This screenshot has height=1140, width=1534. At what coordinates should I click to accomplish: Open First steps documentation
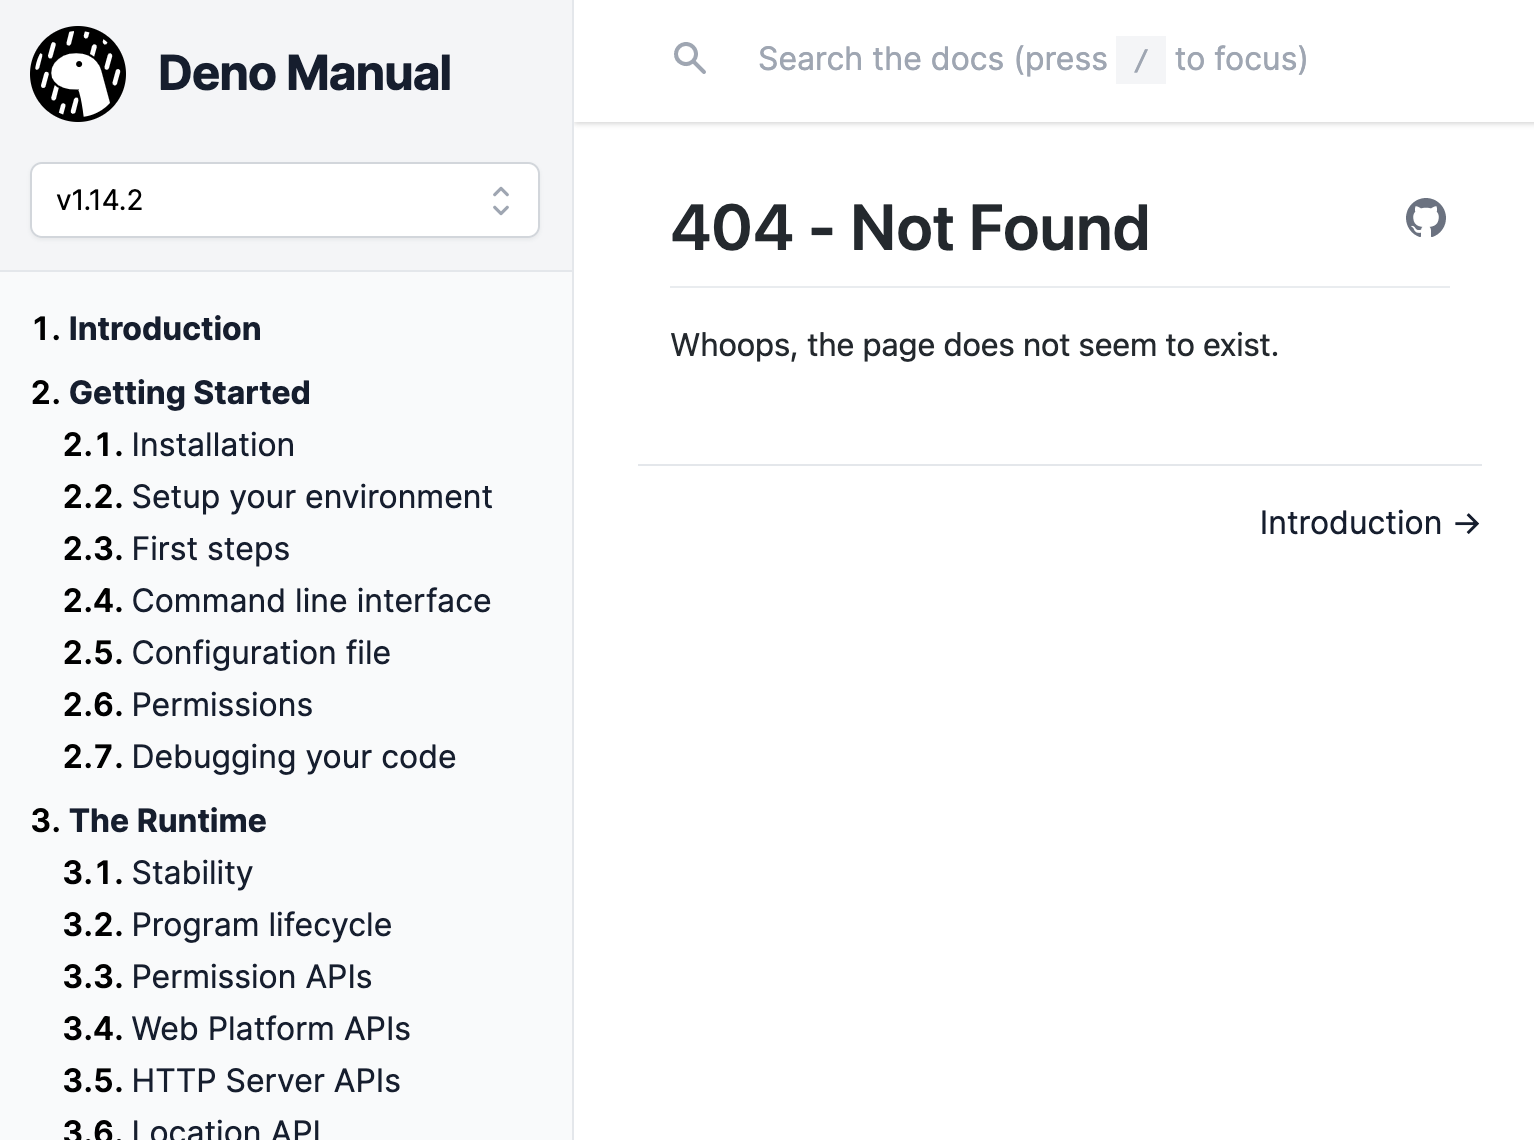coord(210,548)
